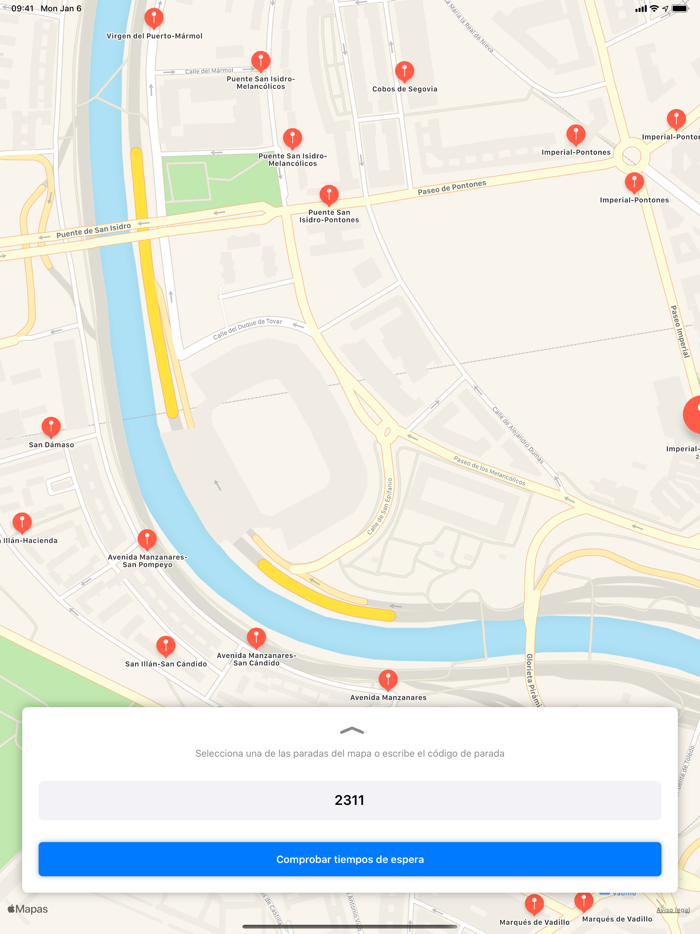Open the Aviso legal link
Screen dimensions: 700x934
pyautogui.click(x=673, y=910)
